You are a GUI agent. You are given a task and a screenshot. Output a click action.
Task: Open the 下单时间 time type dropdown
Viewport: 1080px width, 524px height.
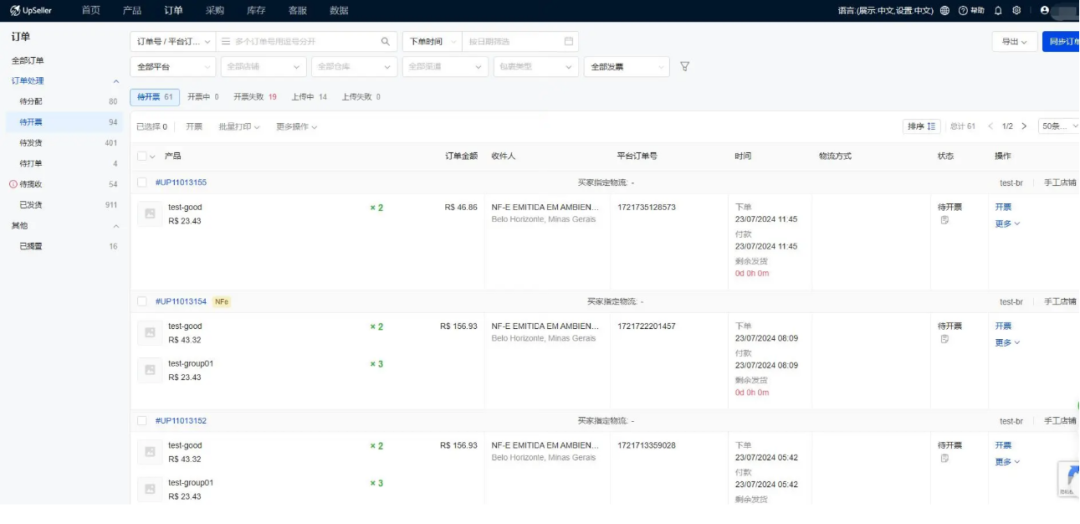[x=432, y=41]
